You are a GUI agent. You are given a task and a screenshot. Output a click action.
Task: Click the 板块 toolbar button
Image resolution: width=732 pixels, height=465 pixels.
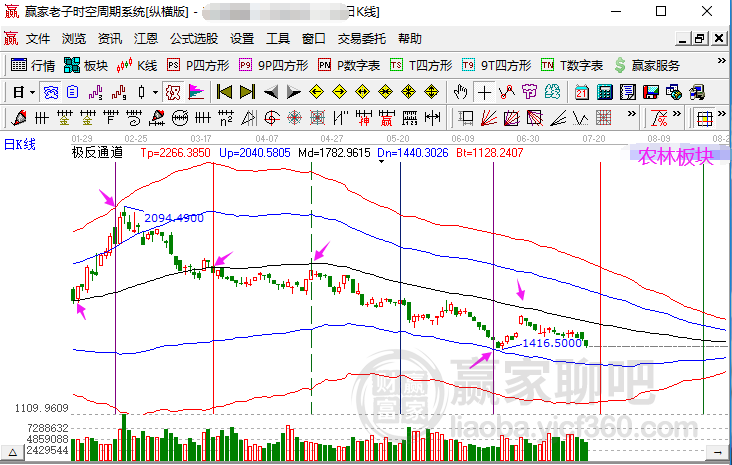pos(86,65)
